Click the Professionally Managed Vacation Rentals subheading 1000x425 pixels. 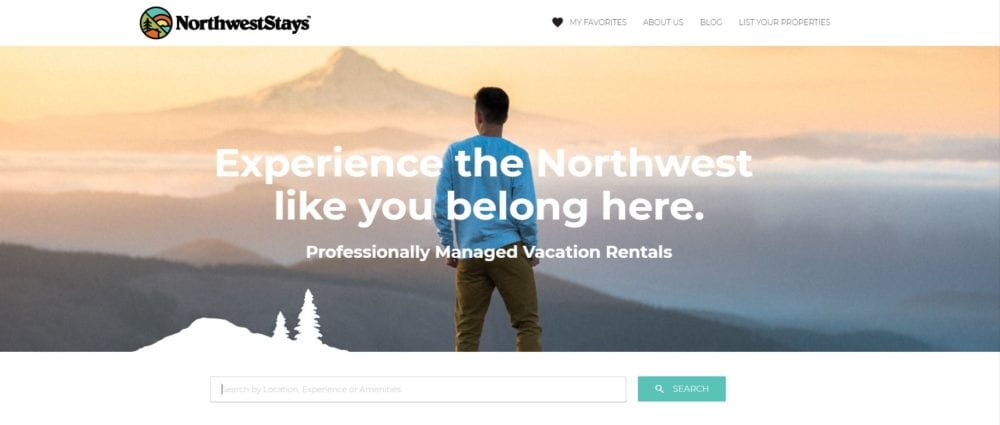tap(489, 252)
